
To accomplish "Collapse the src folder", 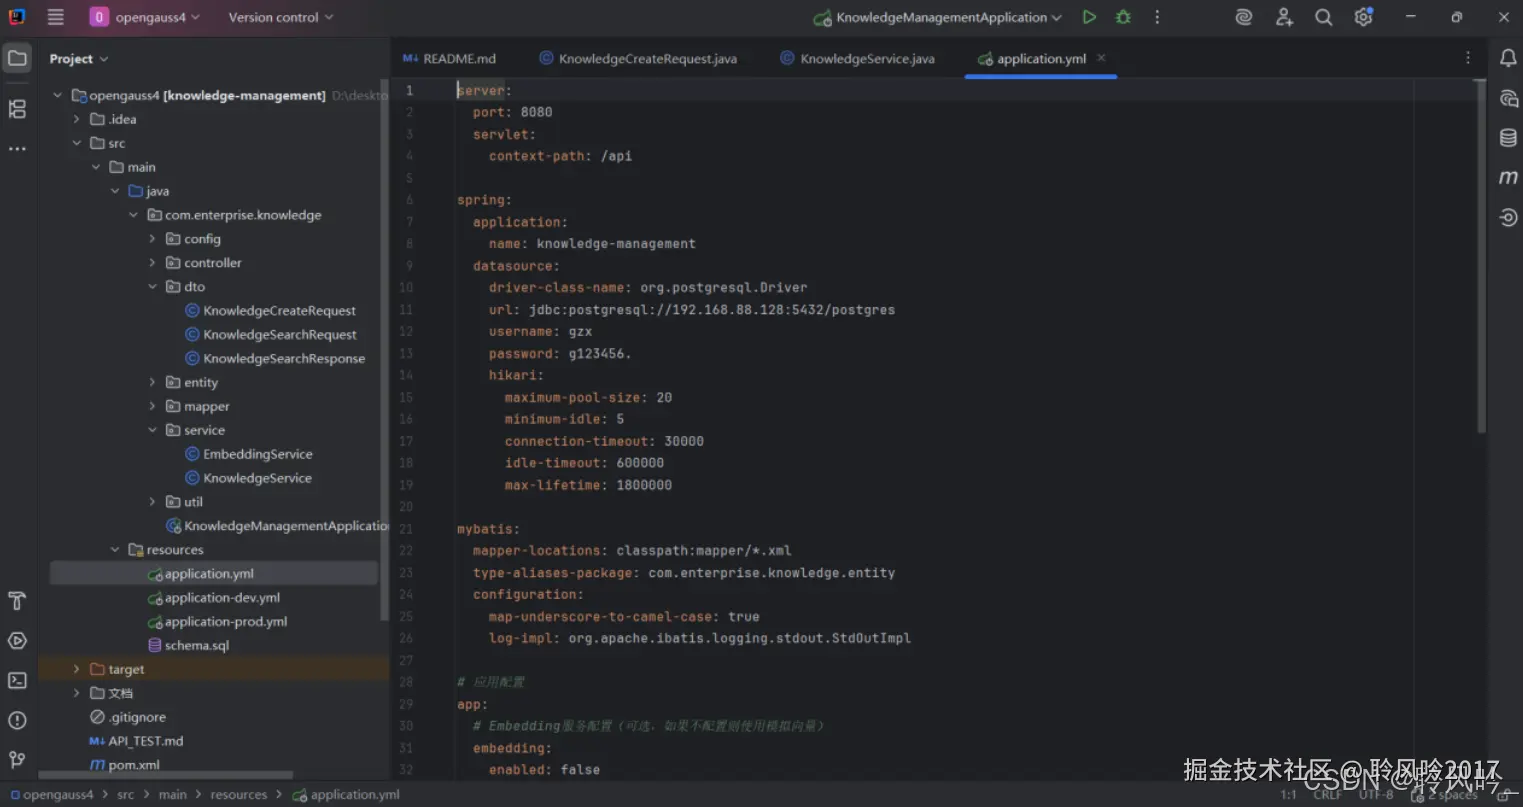I will [x=76, y=143].
